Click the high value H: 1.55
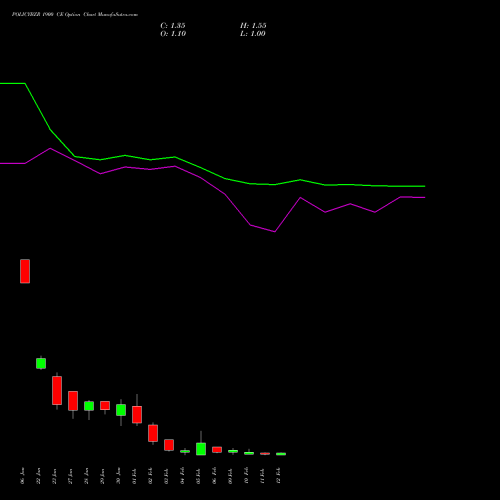The height and width of the screenshot is (500, 500). pyautogui.click(x=253, y=26)
